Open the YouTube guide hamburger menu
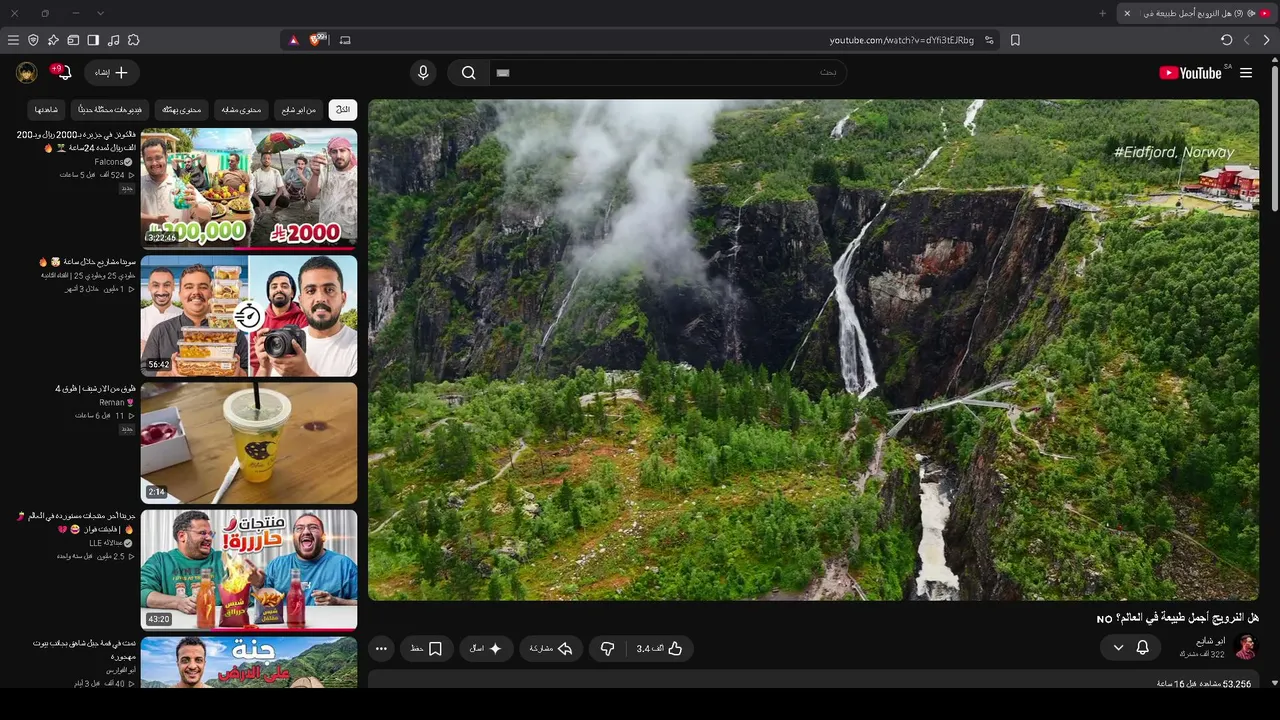The image size is (1280, 720). 1246,73
